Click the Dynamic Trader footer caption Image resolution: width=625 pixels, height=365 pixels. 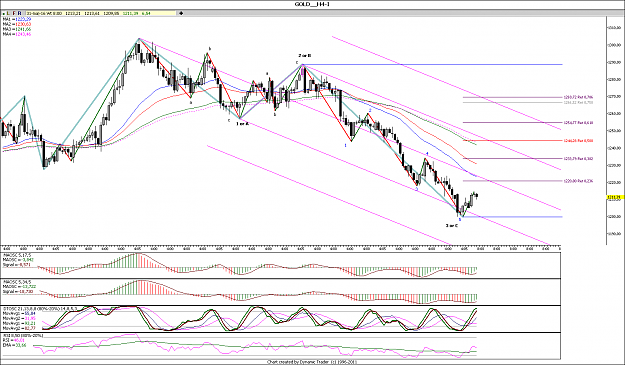click(x=312, y=362)
